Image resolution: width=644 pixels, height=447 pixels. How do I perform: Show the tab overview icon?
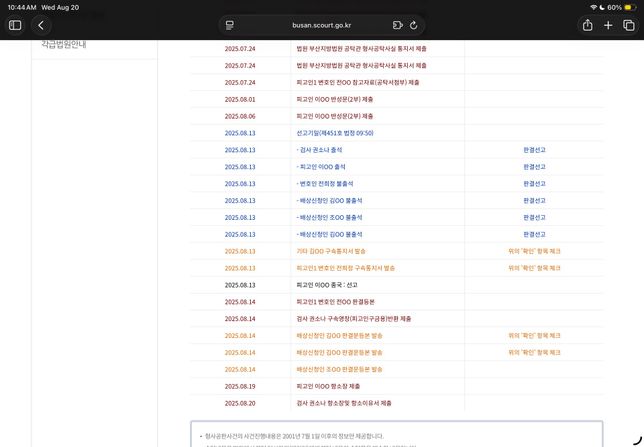[x=628, y=25]
